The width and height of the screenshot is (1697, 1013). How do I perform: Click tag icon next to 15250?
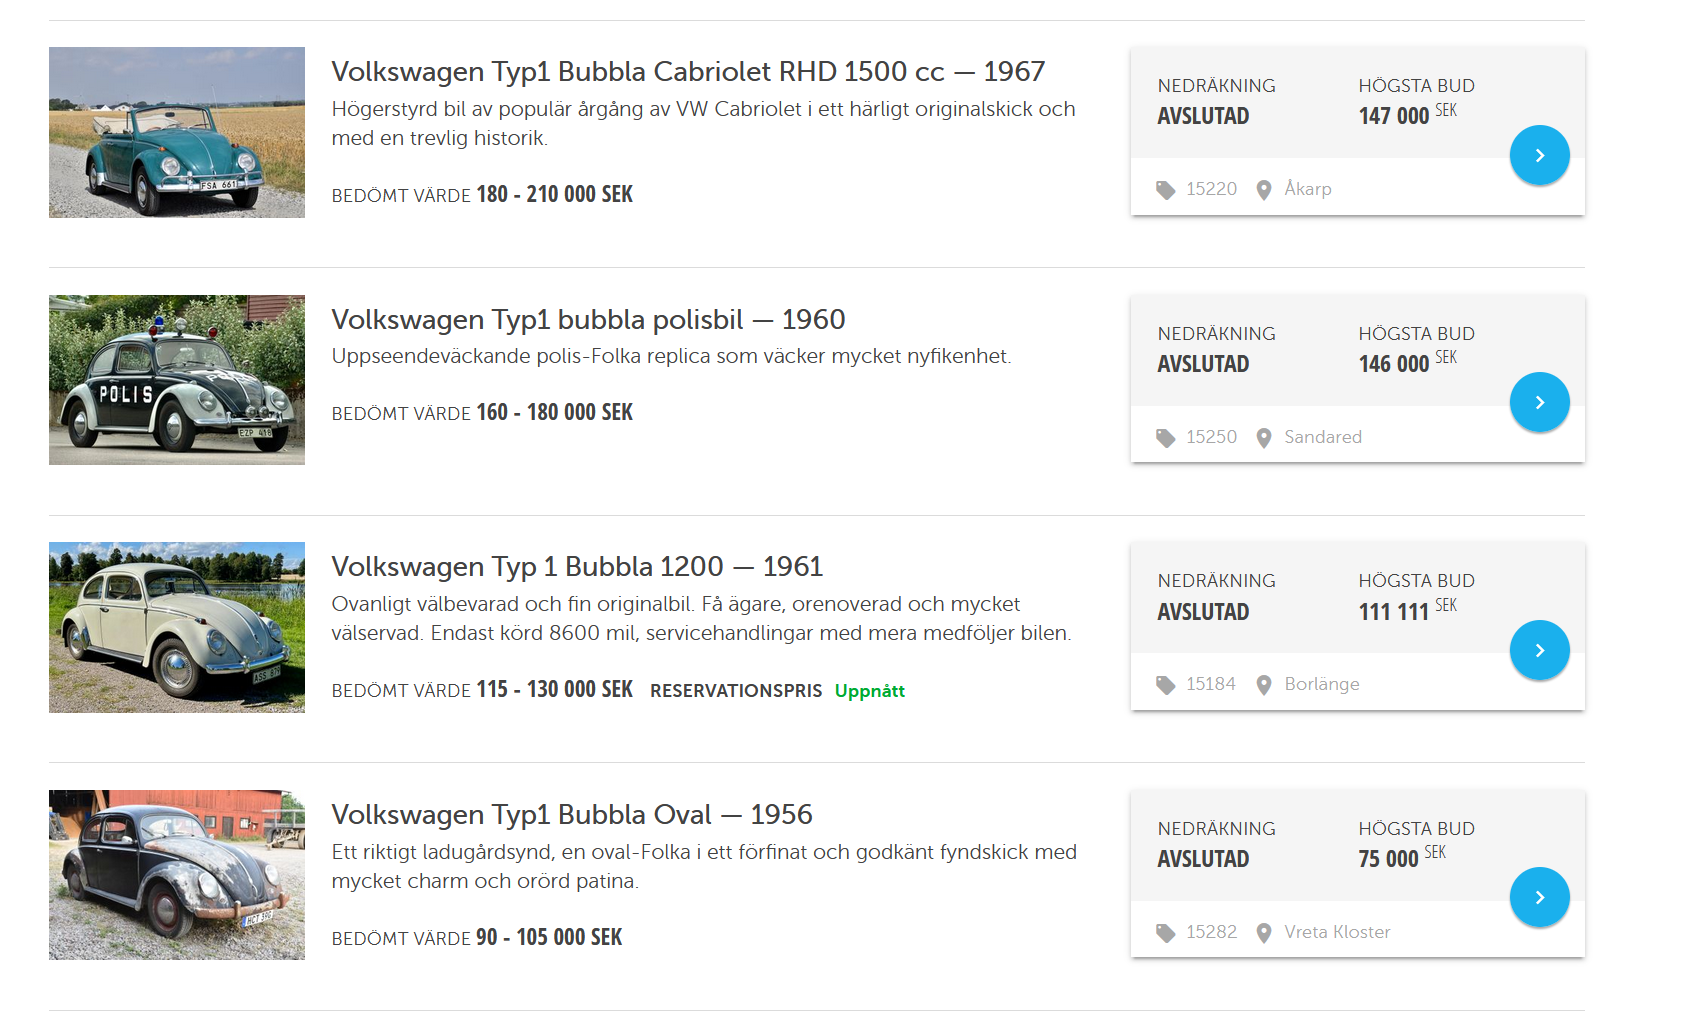(x=1165, y=438)
